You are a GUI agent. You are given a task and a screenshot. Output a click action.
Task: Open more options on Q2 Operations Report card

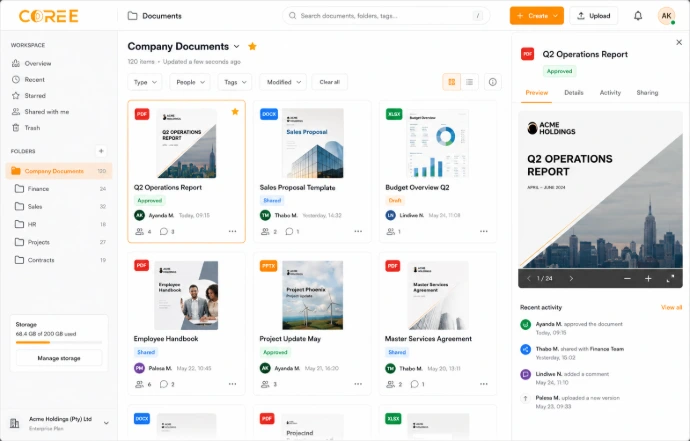232,231
